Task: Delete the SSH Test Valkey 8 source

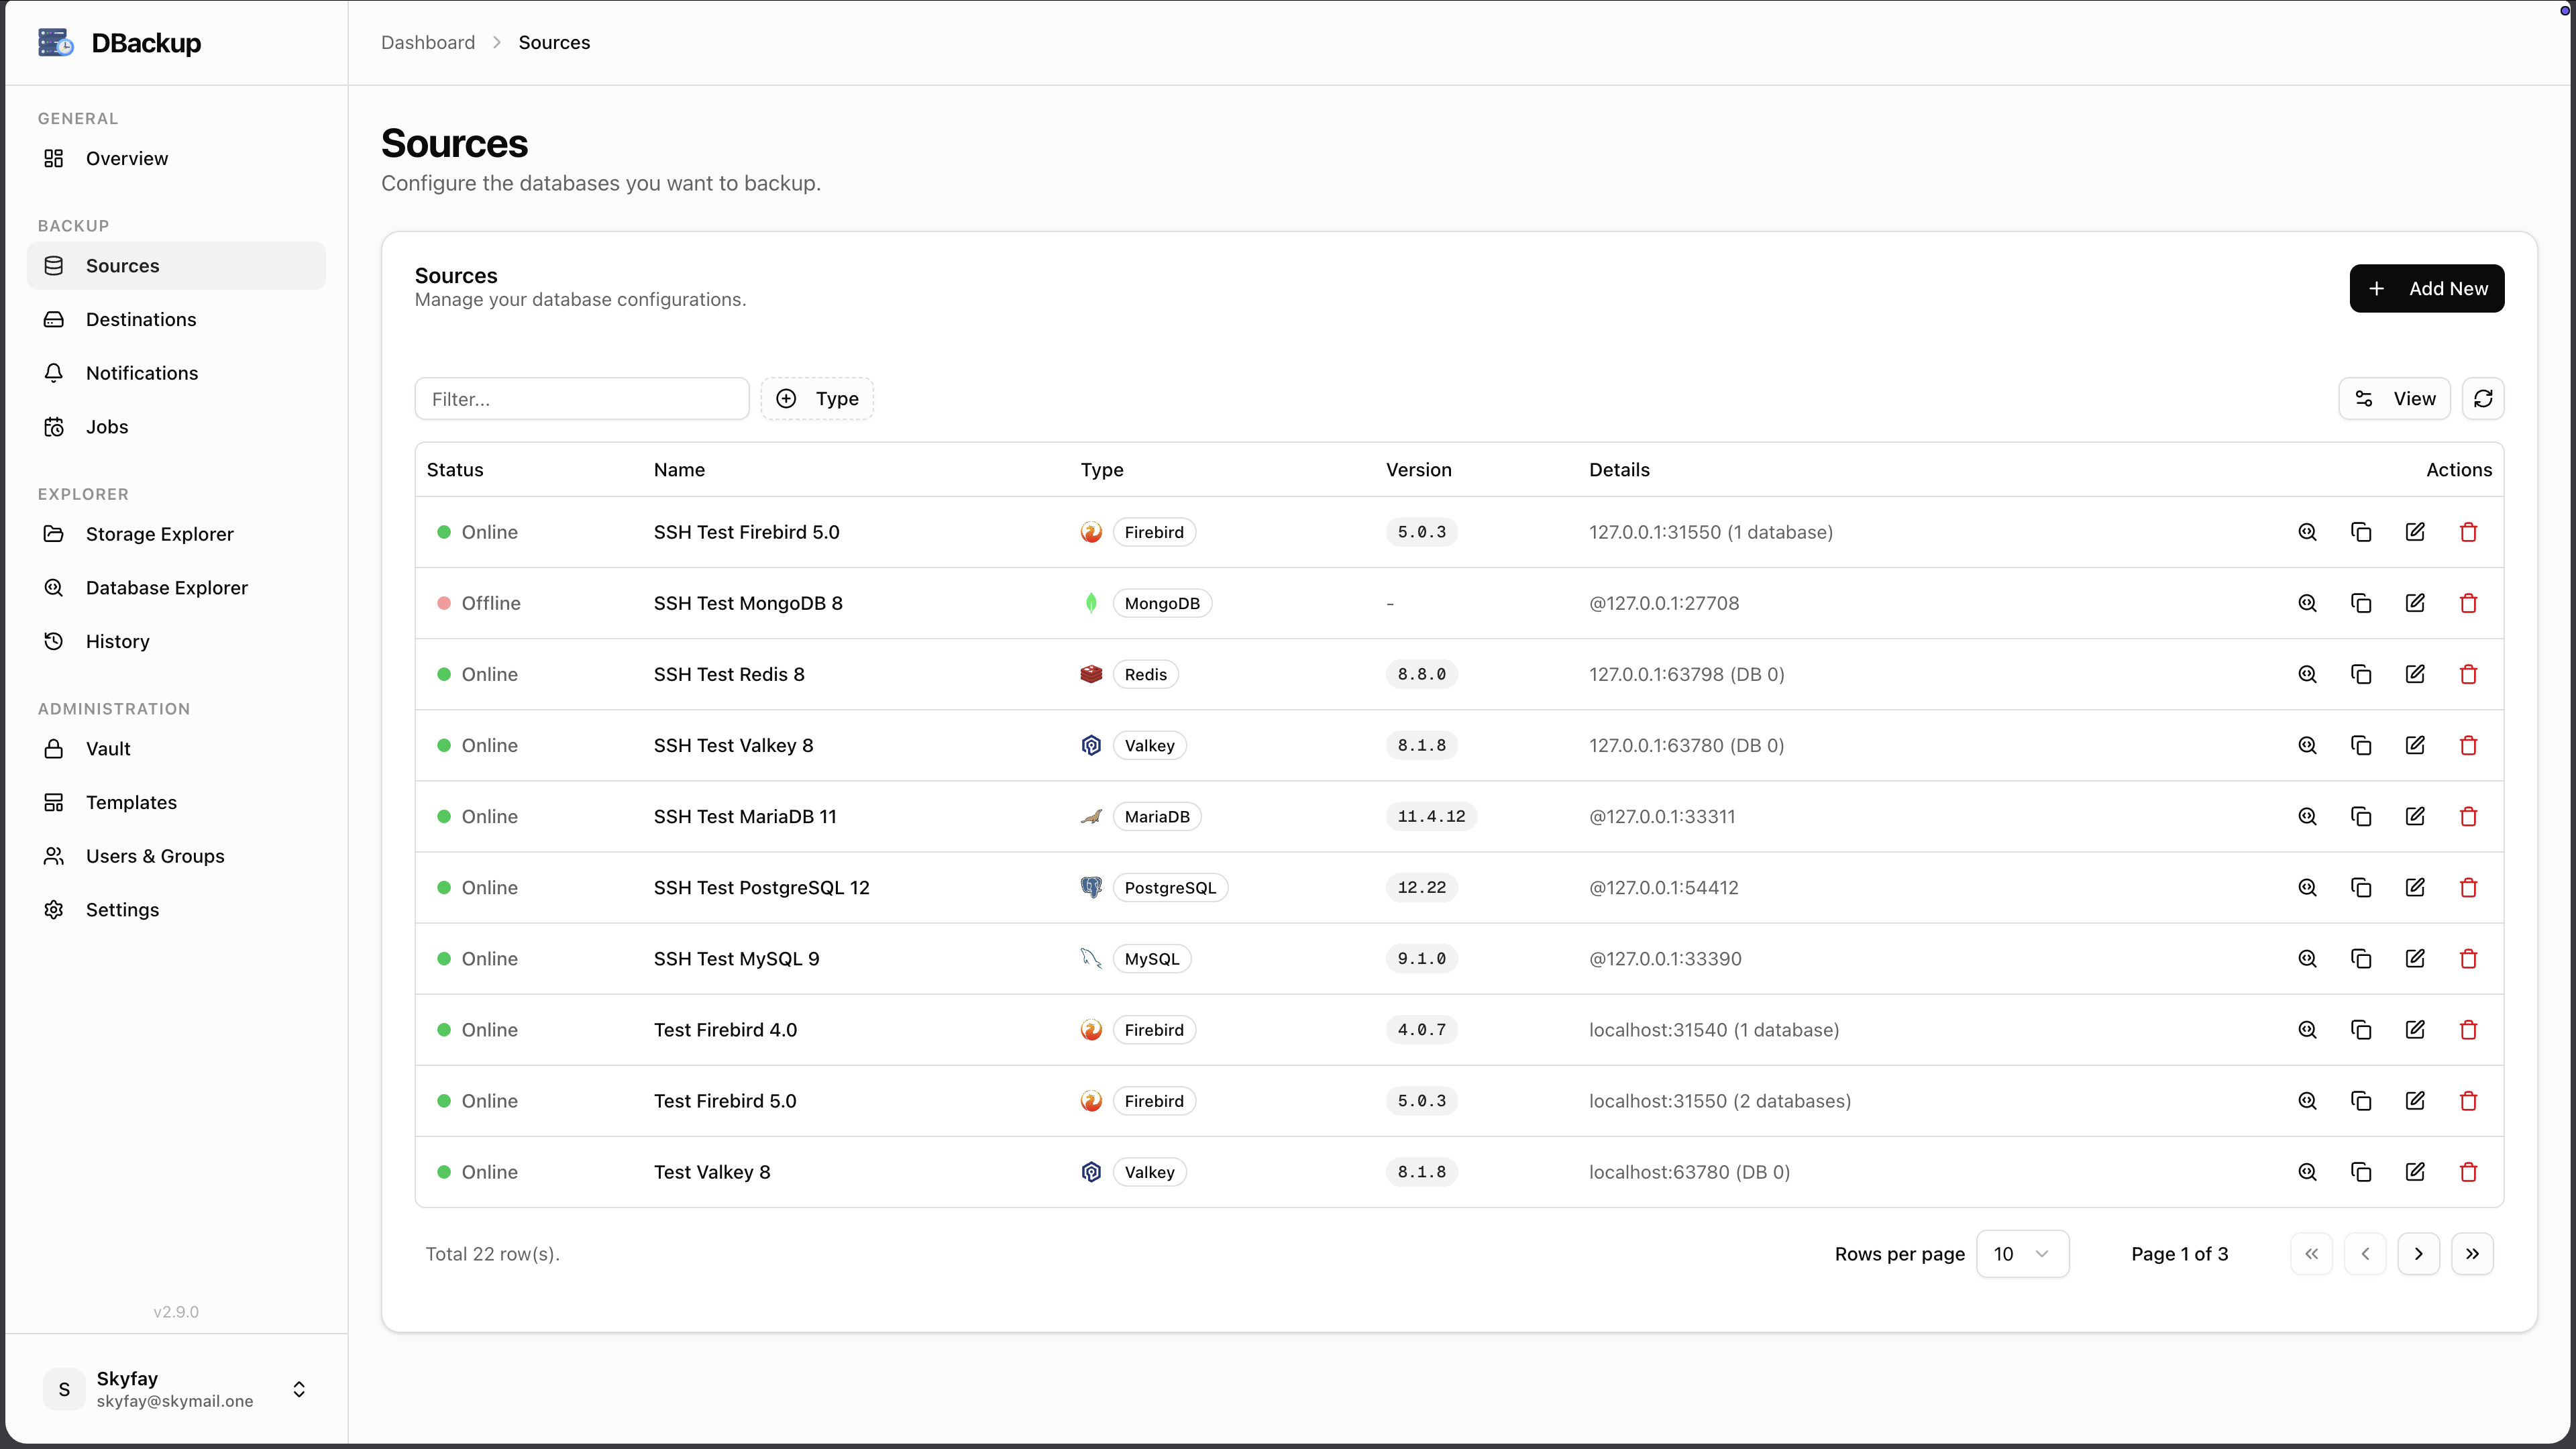Action: tap(2468, 745)
